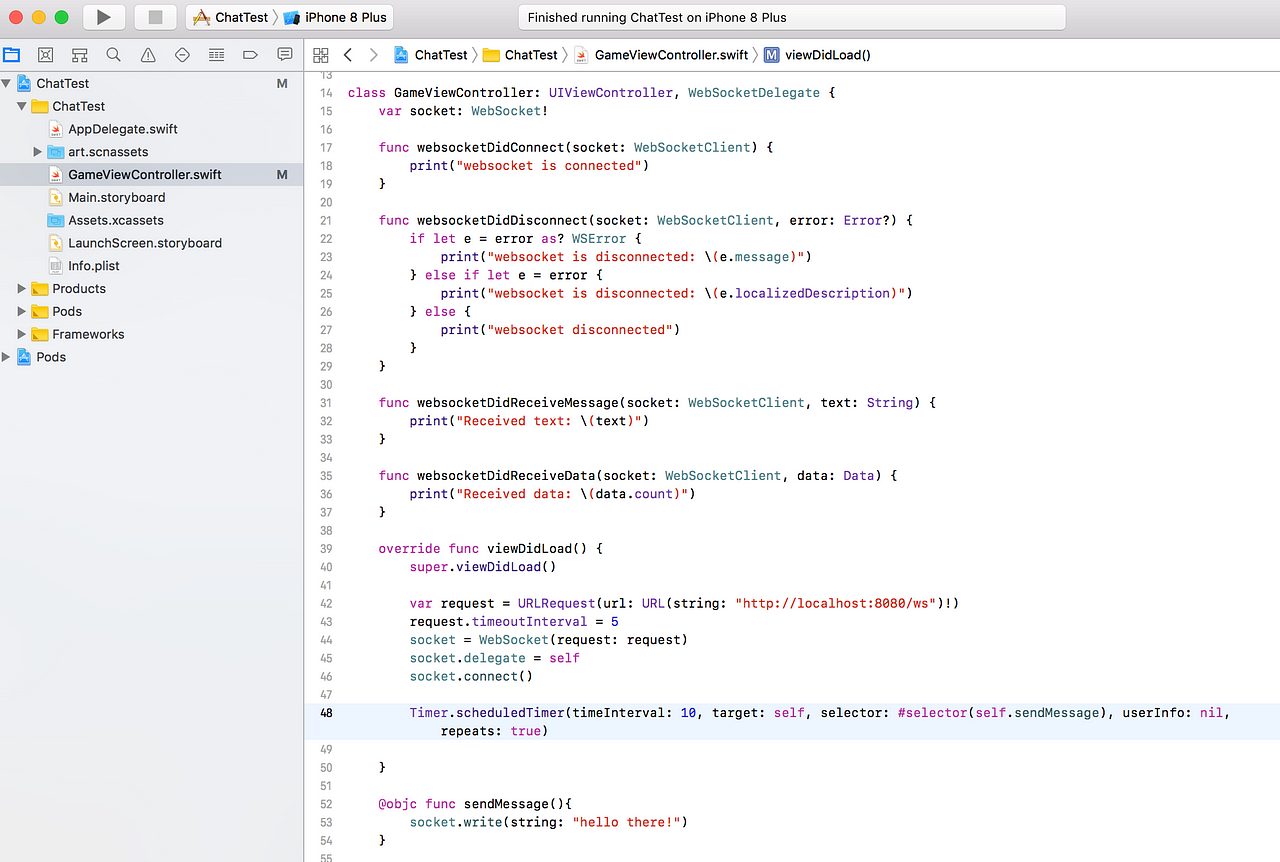Open viewDidLoad() method jump bar menu
This screenshot has height=862, width=1280.
817,55
